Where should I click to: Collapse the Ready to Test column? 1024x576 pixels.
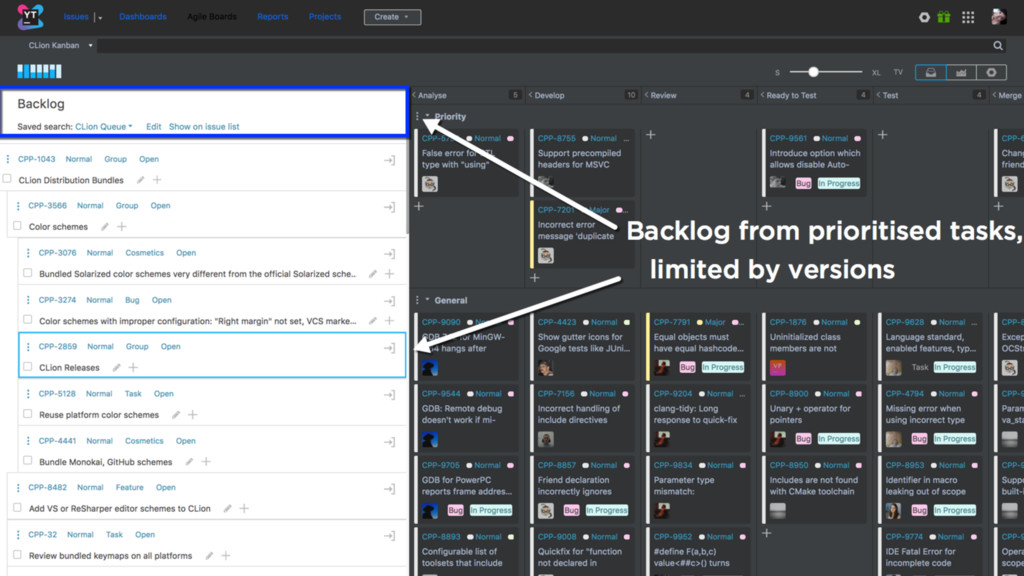(x=762, y=95)
